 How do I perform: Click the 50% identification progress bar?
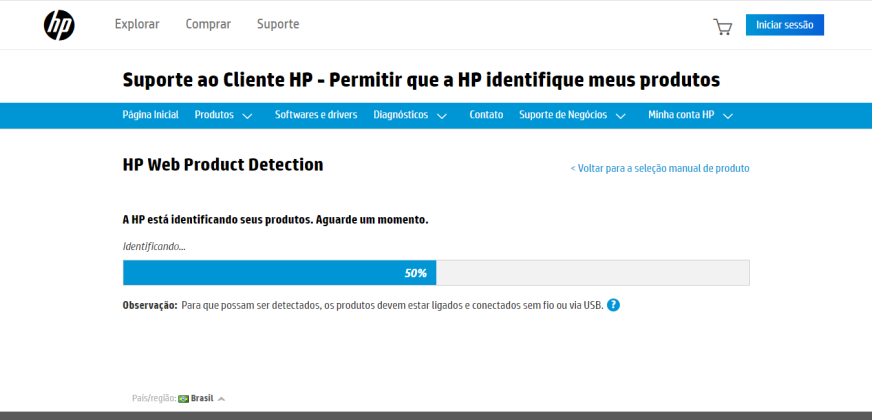(x=436, y=273)
